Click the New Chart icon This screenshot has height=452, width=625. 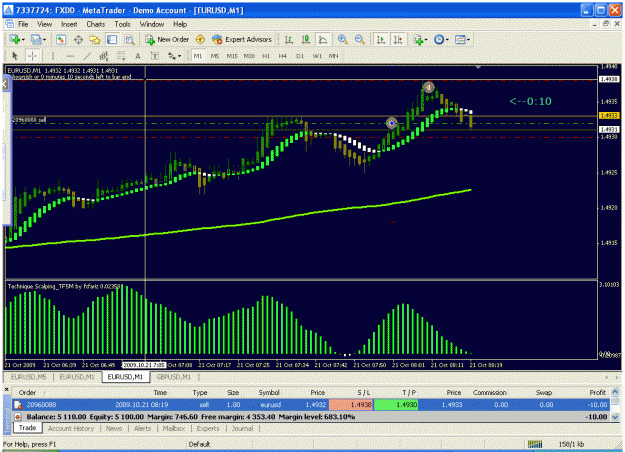point(15,39)
